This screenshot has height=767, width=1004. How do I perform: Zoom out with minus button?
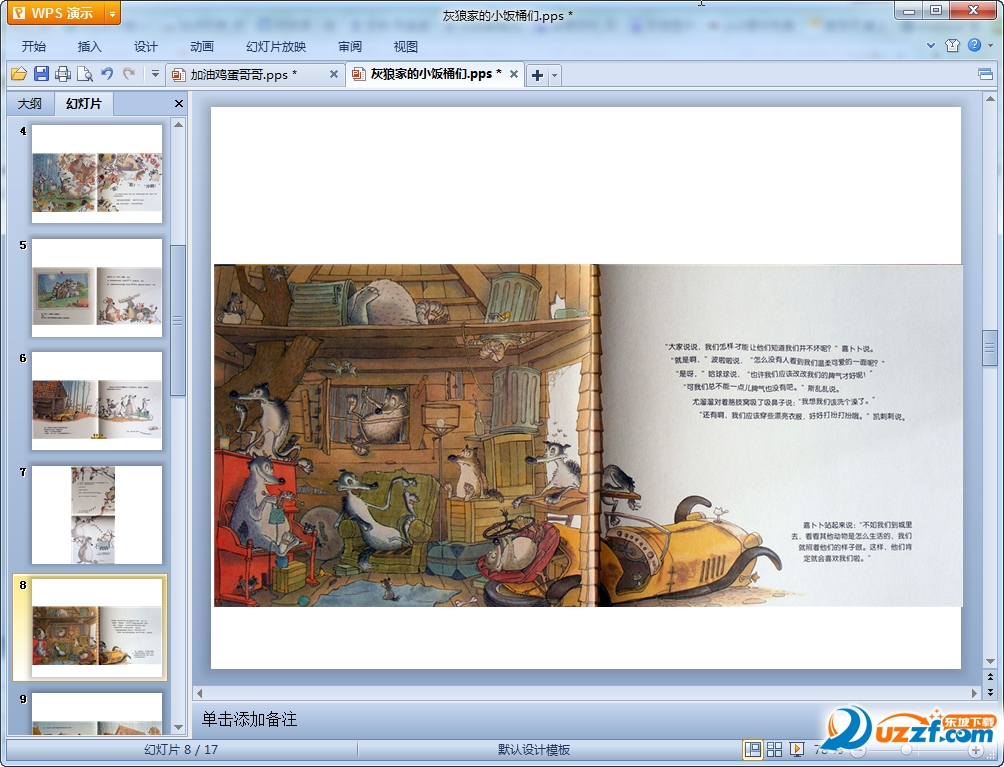[857, 750]
